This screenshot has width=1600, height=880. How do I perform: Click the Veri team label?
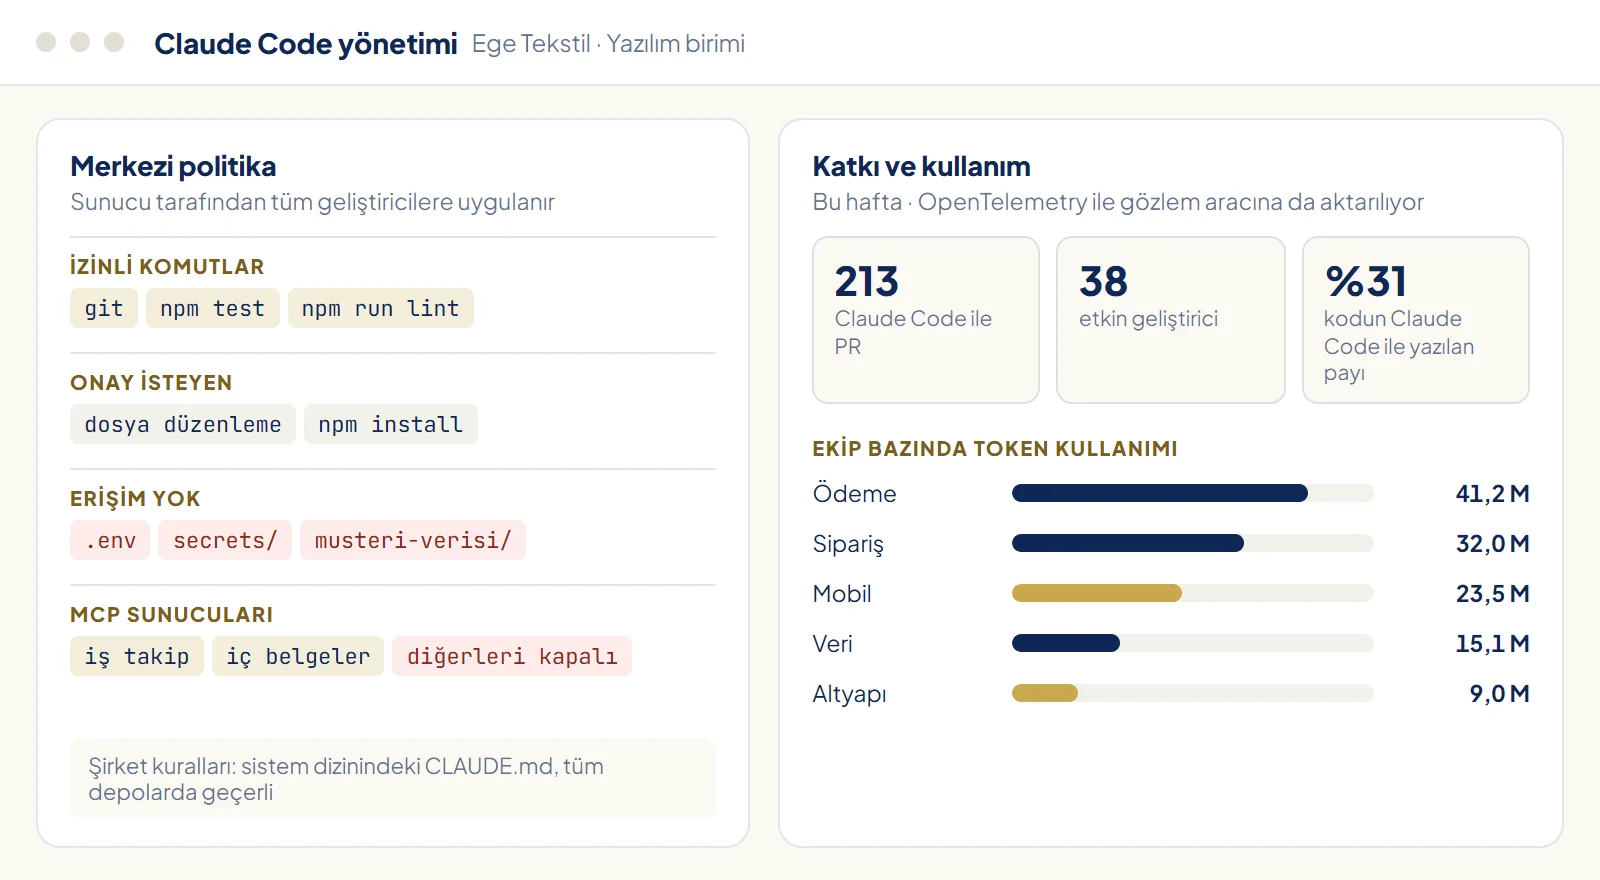(832, 643)
